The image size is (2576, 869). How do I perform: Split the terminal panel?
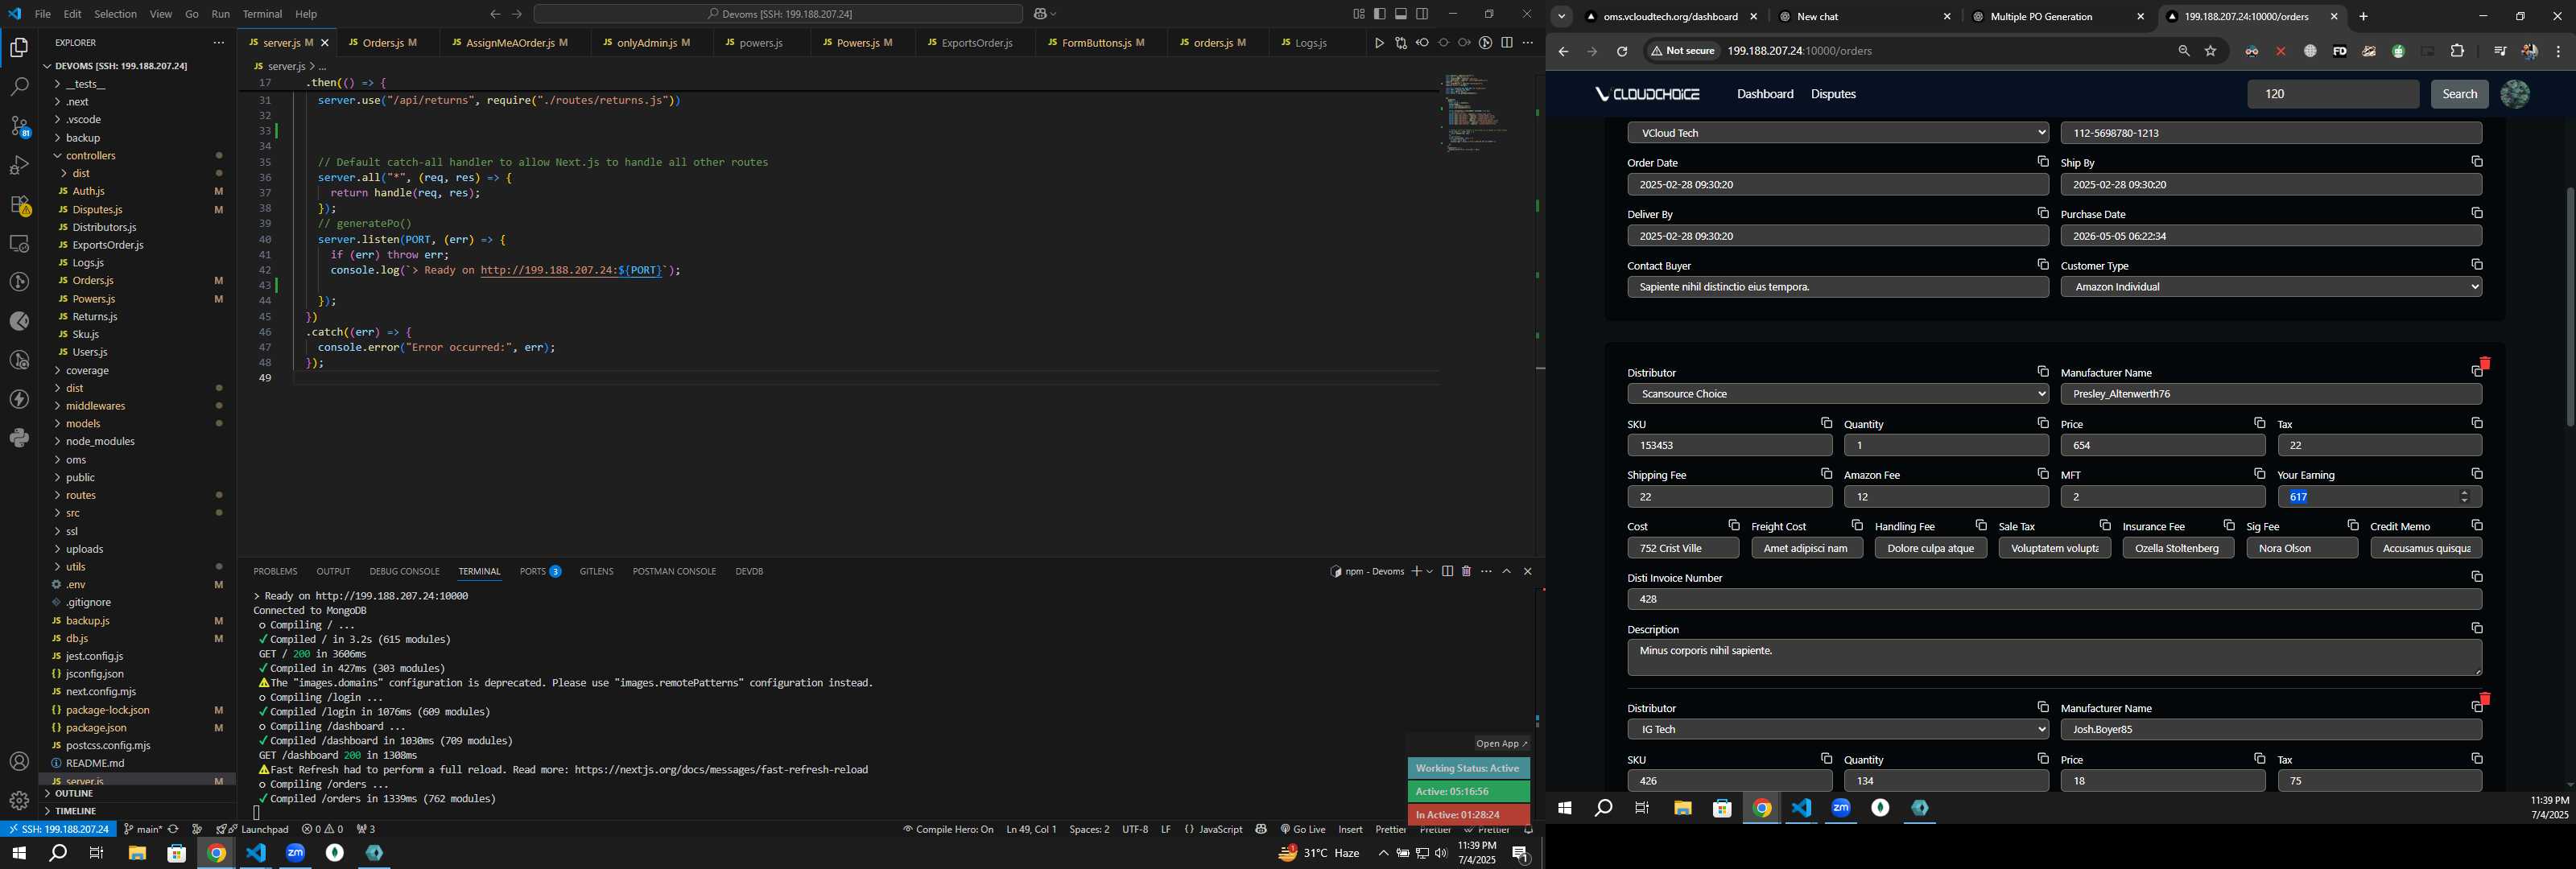click(1447, 571)
